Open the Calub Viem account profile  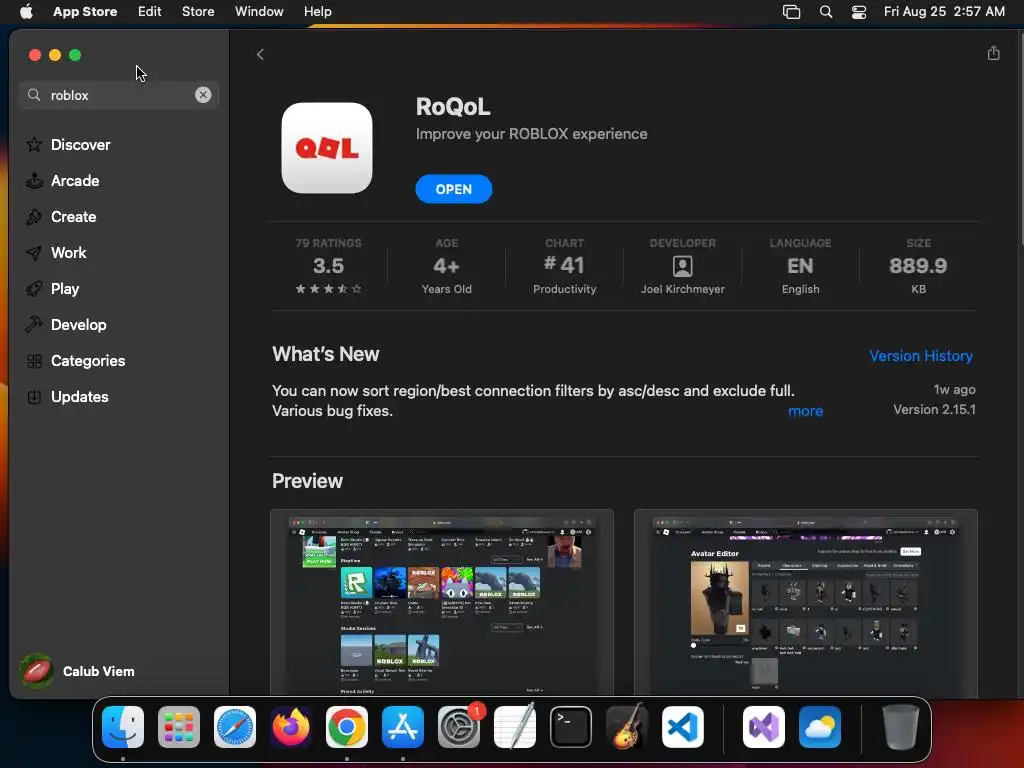78,671
